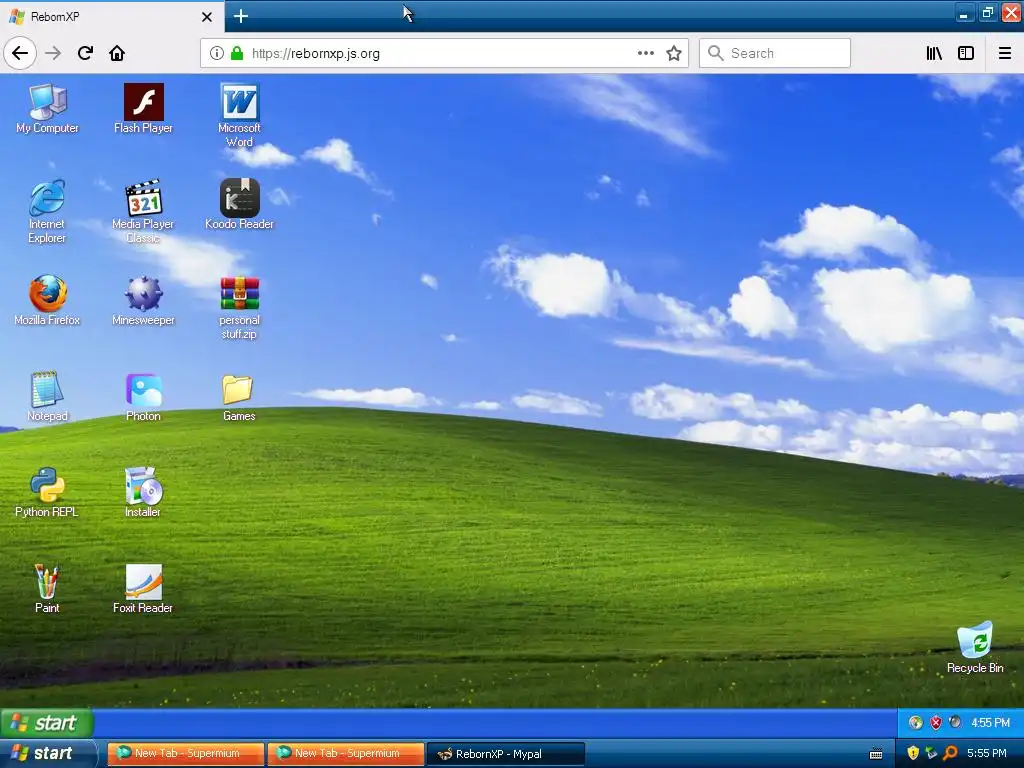The width and height of the screenshot is (1024, 768).
Task: Click the green secure padlock icon
Action: click(237, 53)
